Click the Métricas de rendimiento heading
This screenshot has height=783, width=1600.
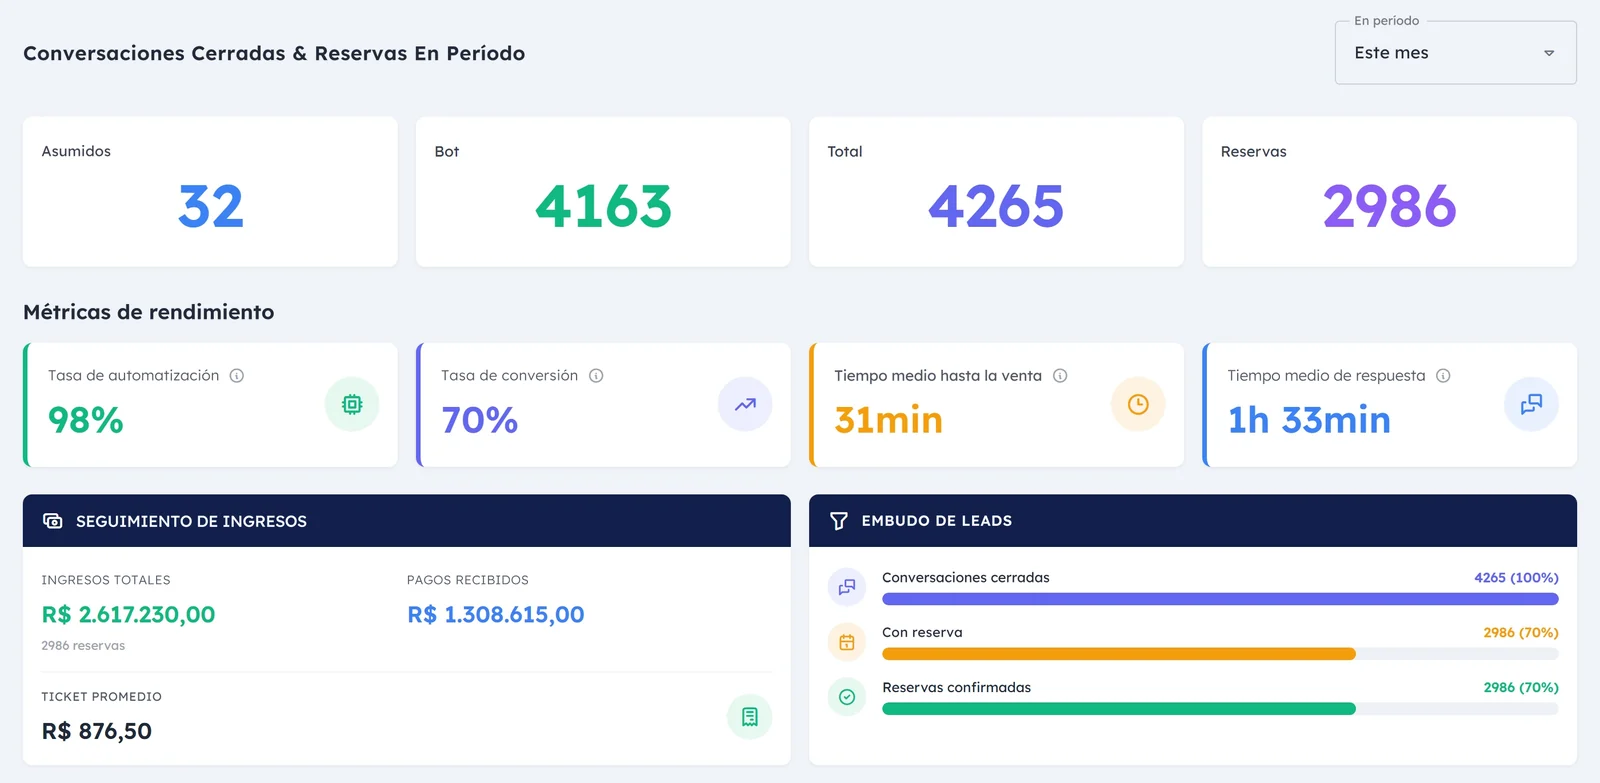pos(149,312)
